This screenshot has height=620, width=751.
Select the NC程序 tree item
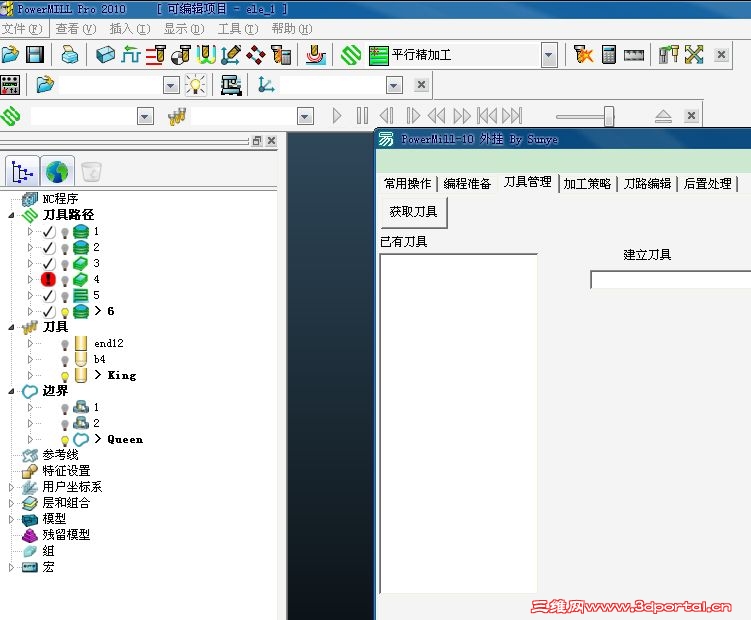60,198
